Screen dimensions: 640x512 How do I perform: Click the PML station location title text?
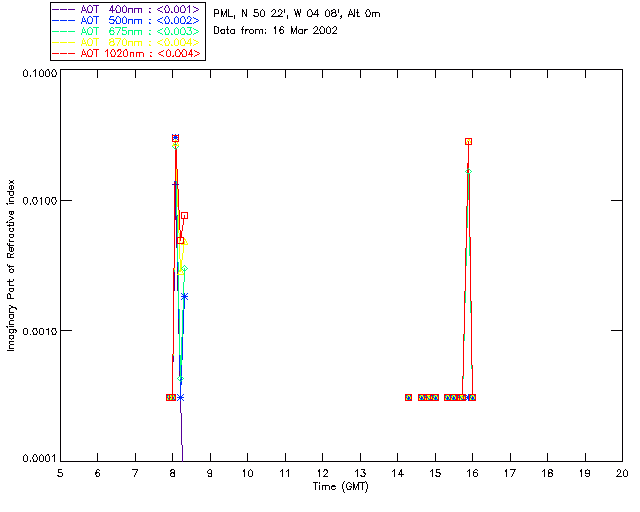[297, 14]
